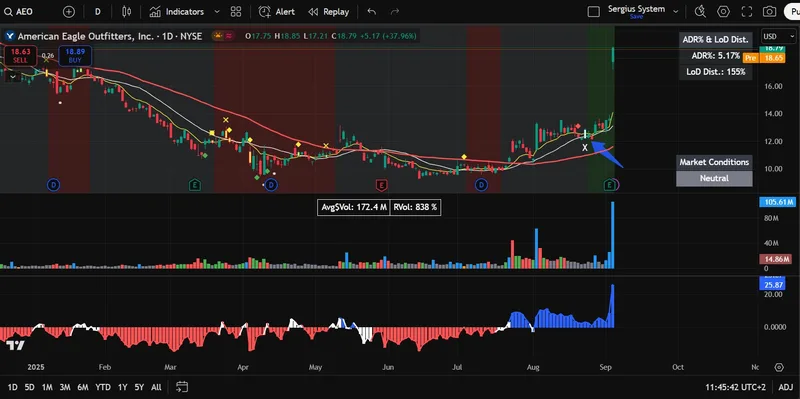Click the Market Conditions label
Screen dimensions: 800x399
[x=714, y=162]
